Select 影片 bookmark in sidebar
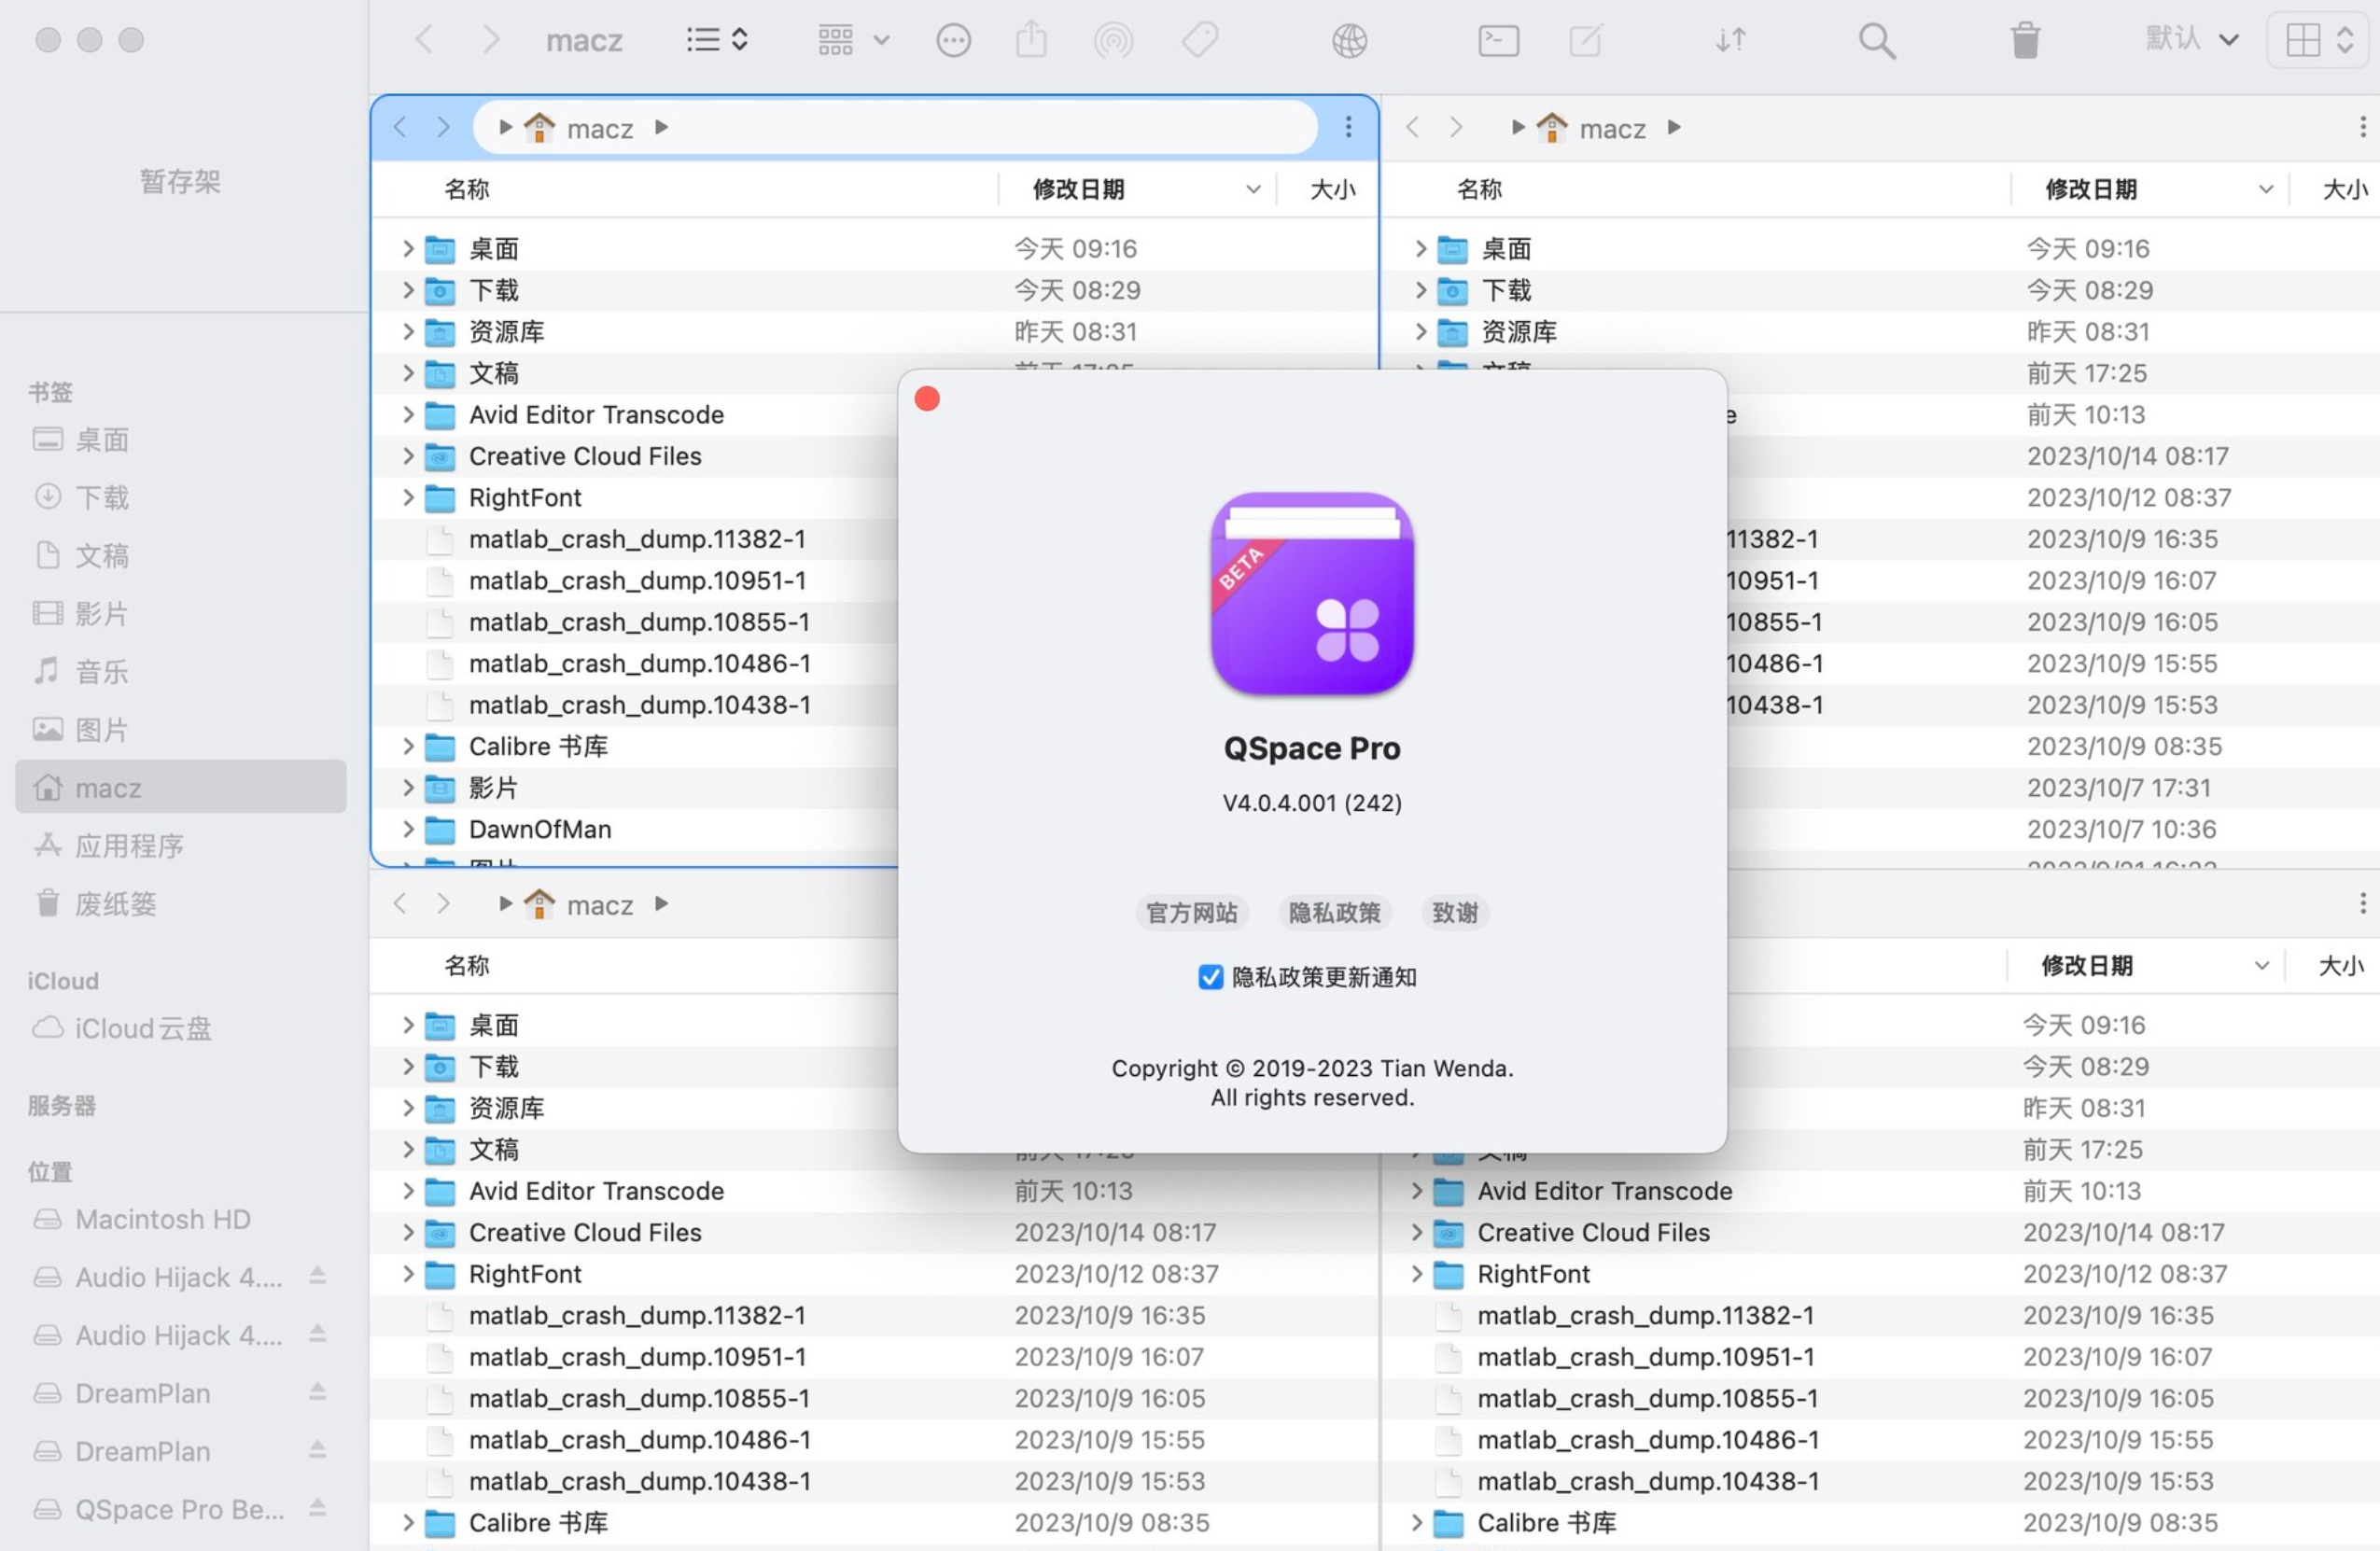The image size is (2380, 1551). coord(180,613)
